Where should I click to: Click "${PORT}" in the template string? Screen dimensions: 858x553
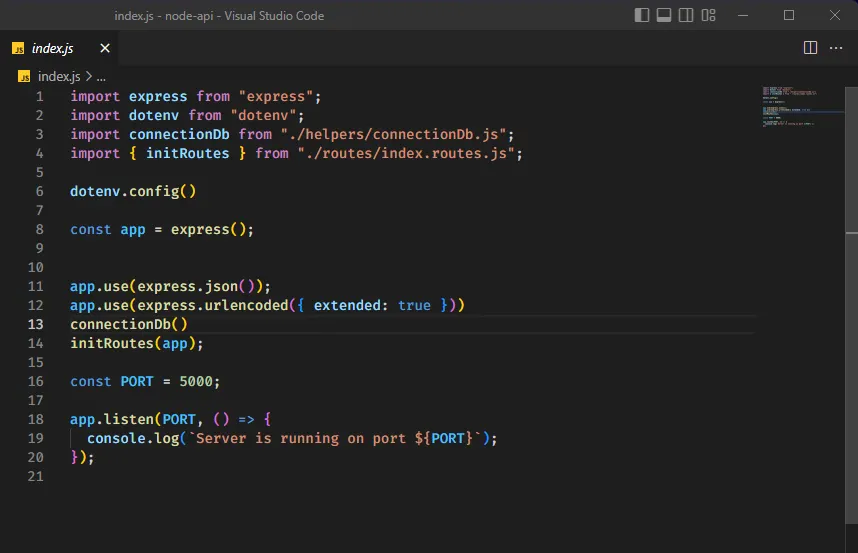click(x=444, y=439)
